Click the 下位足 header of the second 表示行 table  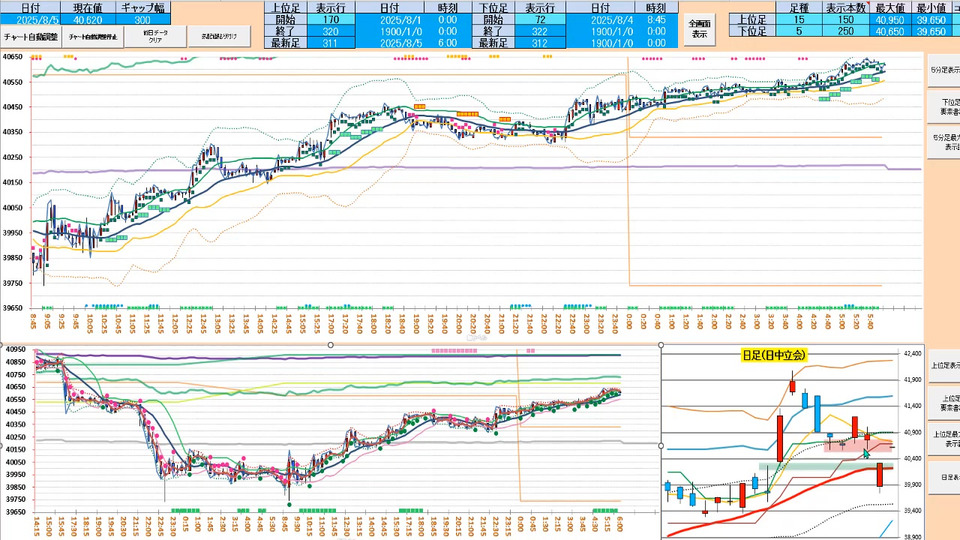pyautogui.click(x=493, y=8)
